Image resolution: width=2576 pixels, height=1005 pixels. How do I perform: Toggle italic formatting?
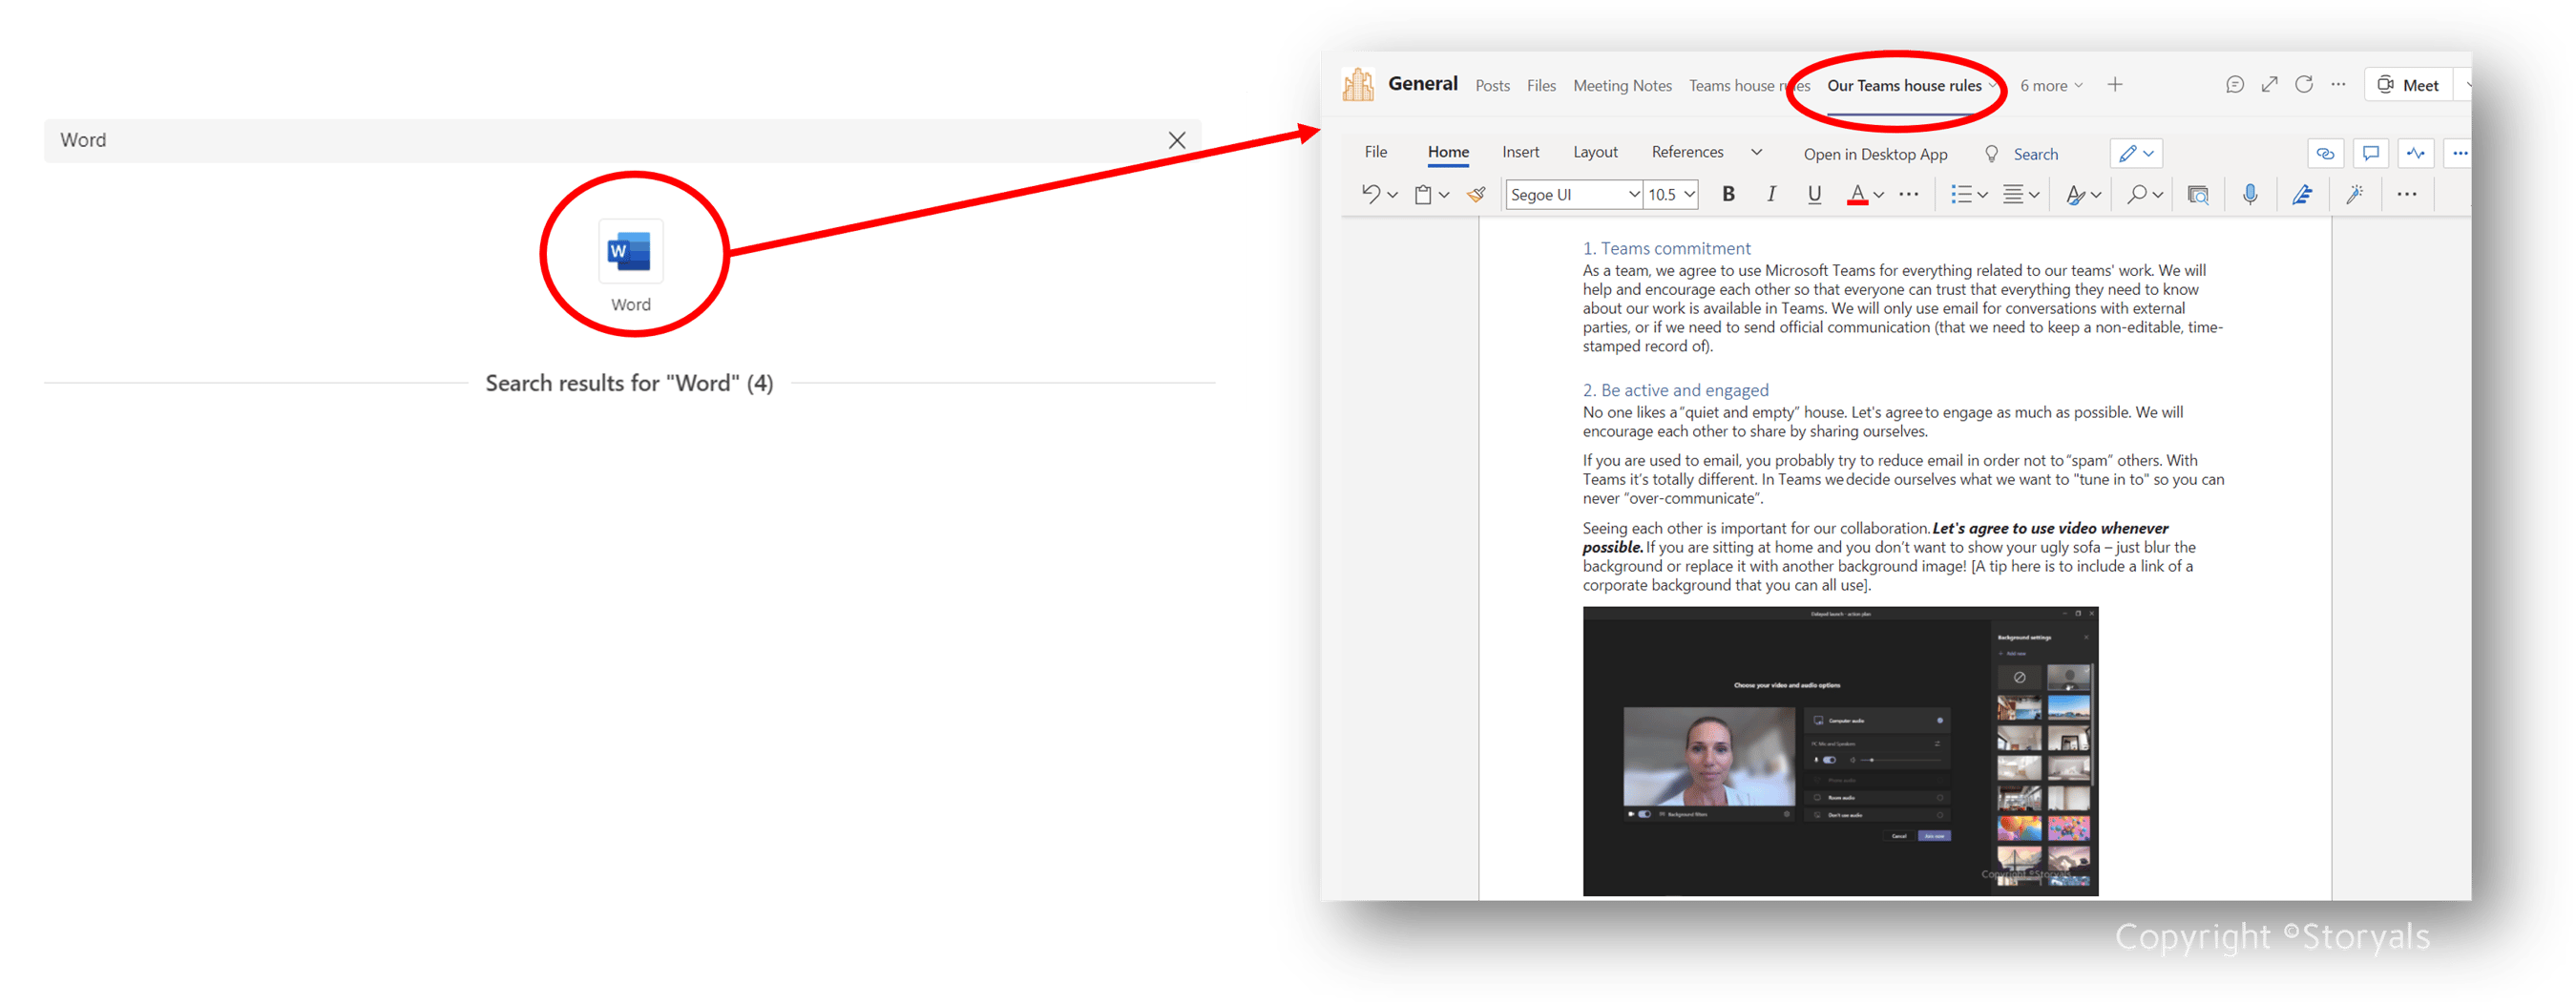point(1771,194)
